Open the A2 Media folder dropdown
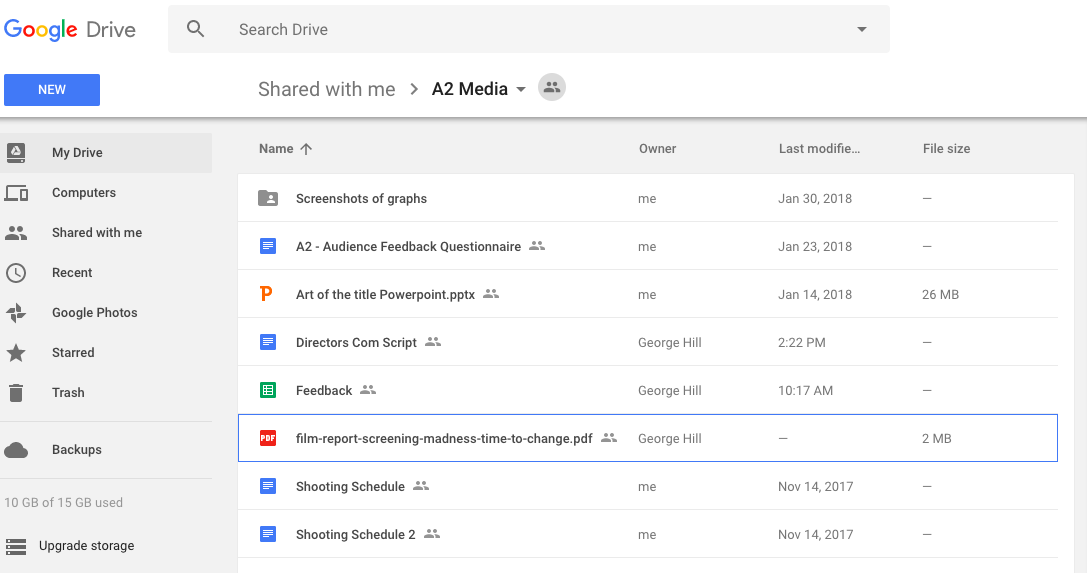Image resolution: width=1087 pixels, height=573 pixels. pyautogui.click(x=520, y=90)
